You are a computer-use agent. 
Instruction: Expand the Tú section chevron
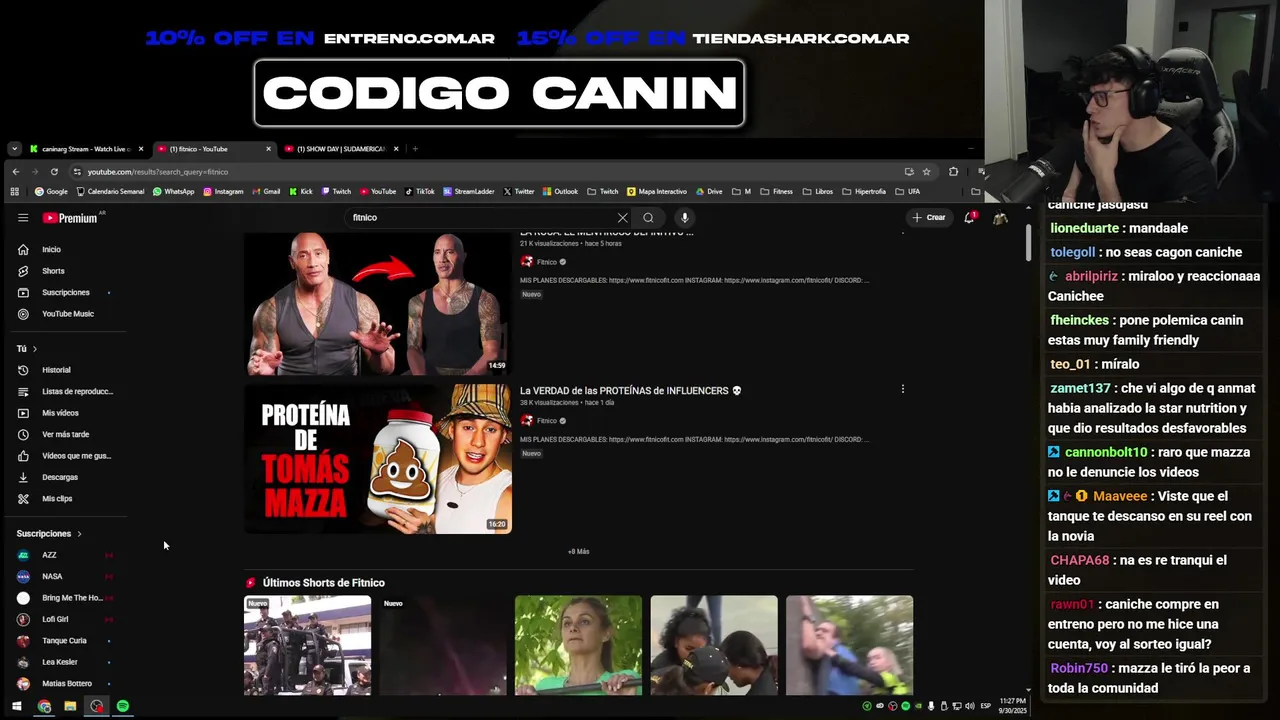[x=34, y=349]
